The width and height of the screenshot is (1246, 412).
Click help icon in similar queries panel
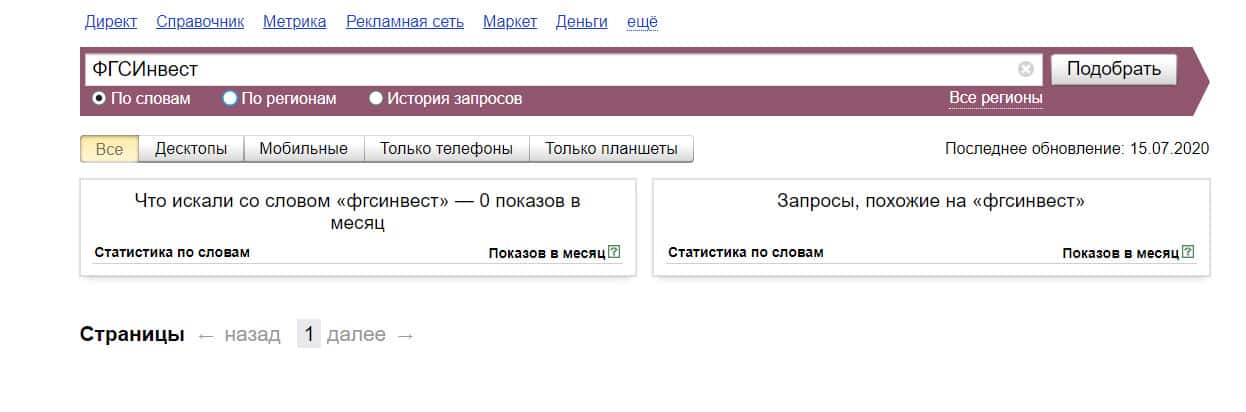pyautogui.click(x=1188, y=252)
